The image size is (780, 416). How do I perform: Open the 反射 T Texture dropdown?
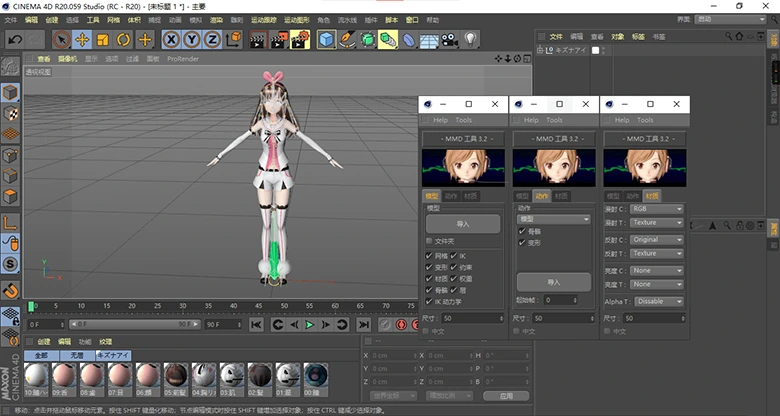point(657,253)
